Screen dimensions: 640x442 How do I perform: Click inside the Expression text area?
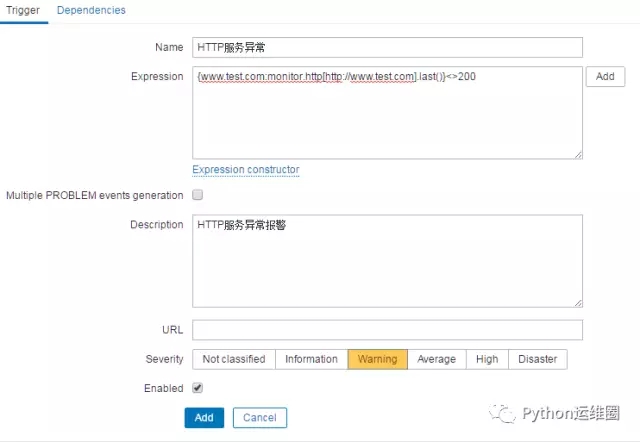pyautogui.click(x=387, y=113)
